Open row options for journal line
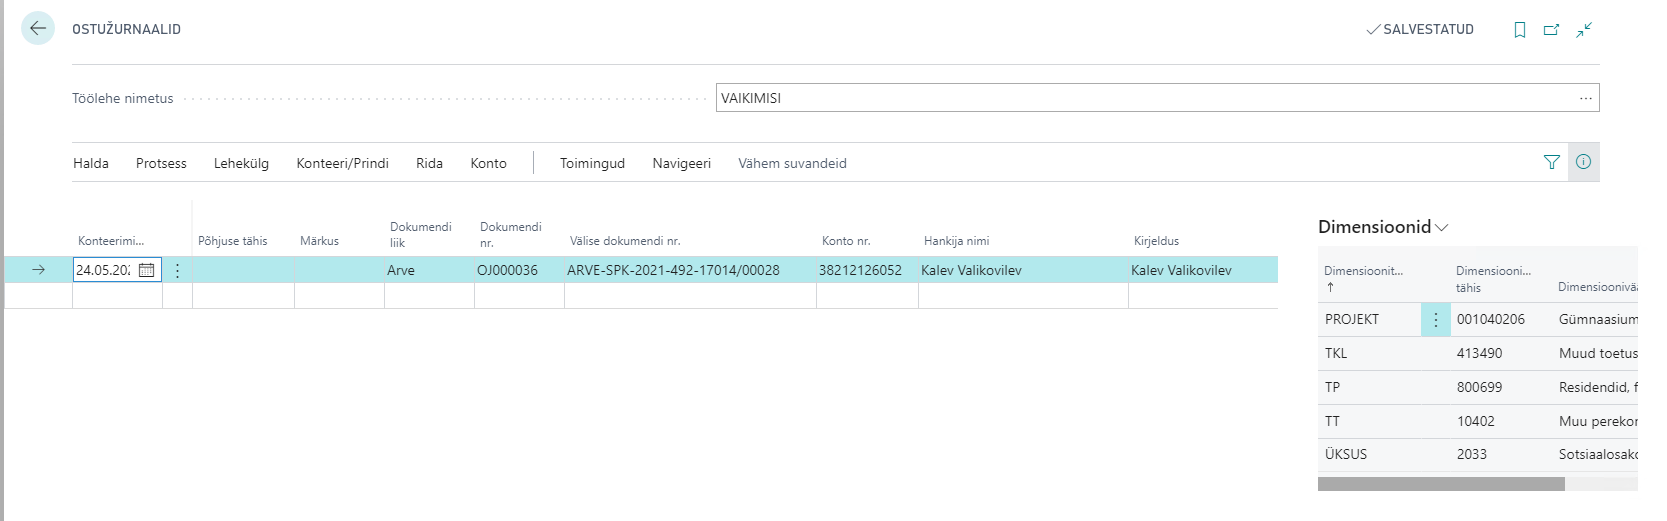 (x=178, y=270)
